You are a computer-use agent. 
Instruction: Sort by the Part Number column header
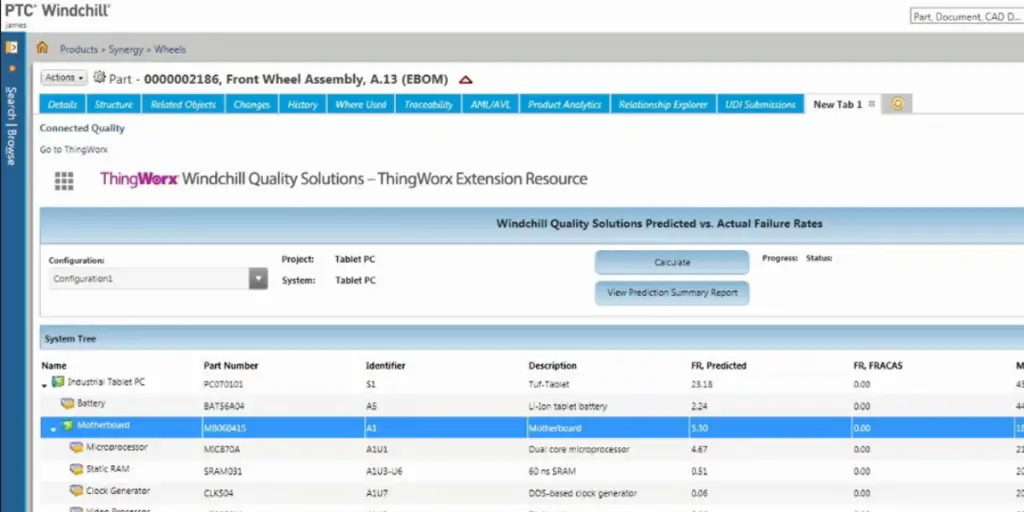pyautogui.click(x=231, y=365)
